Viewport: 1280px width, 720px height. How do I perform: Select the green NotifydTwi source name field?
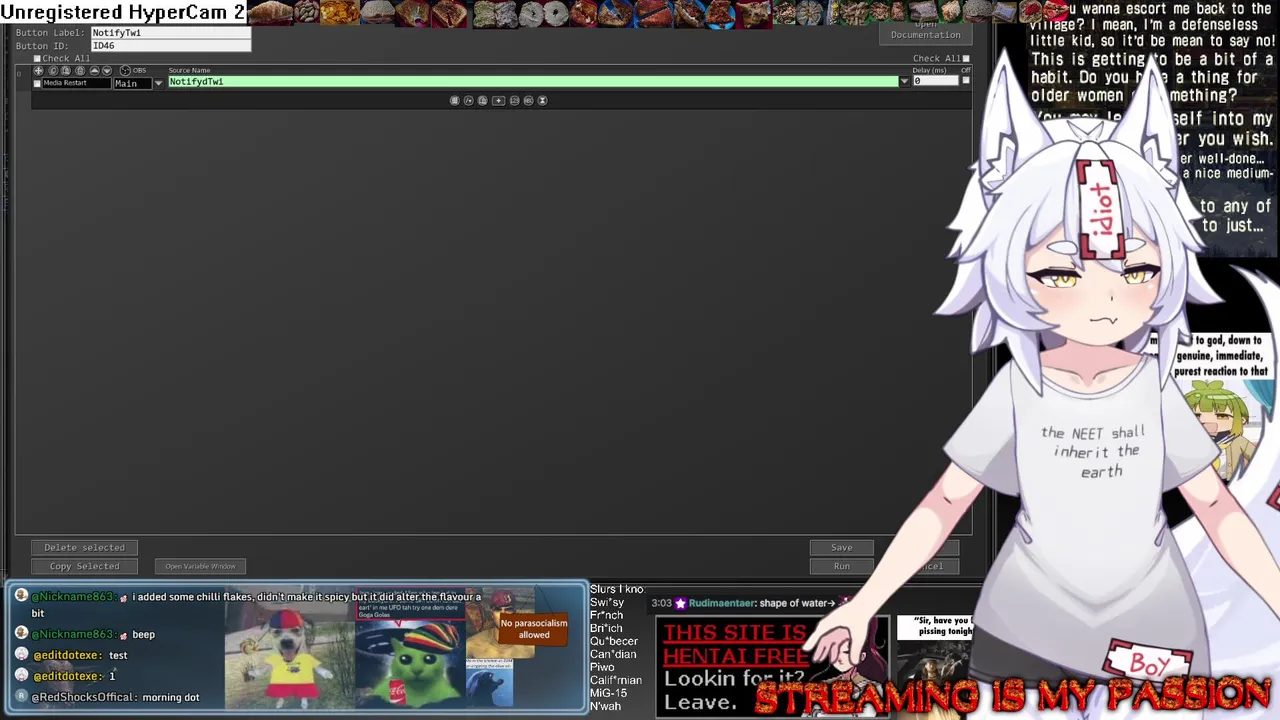click(533, 81)
